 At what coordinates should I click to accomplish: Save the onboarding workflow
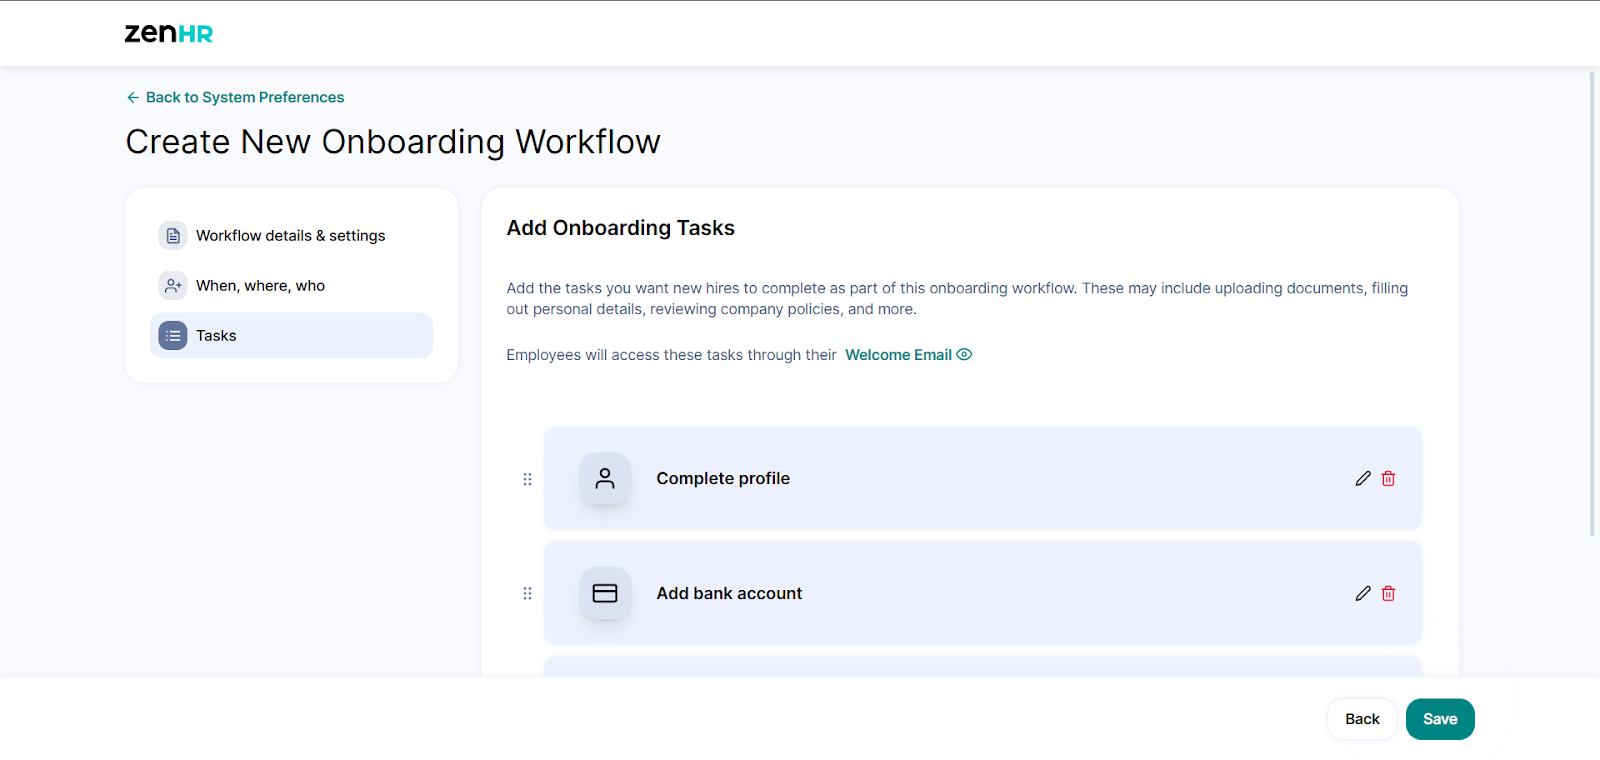pos(1440,719)
